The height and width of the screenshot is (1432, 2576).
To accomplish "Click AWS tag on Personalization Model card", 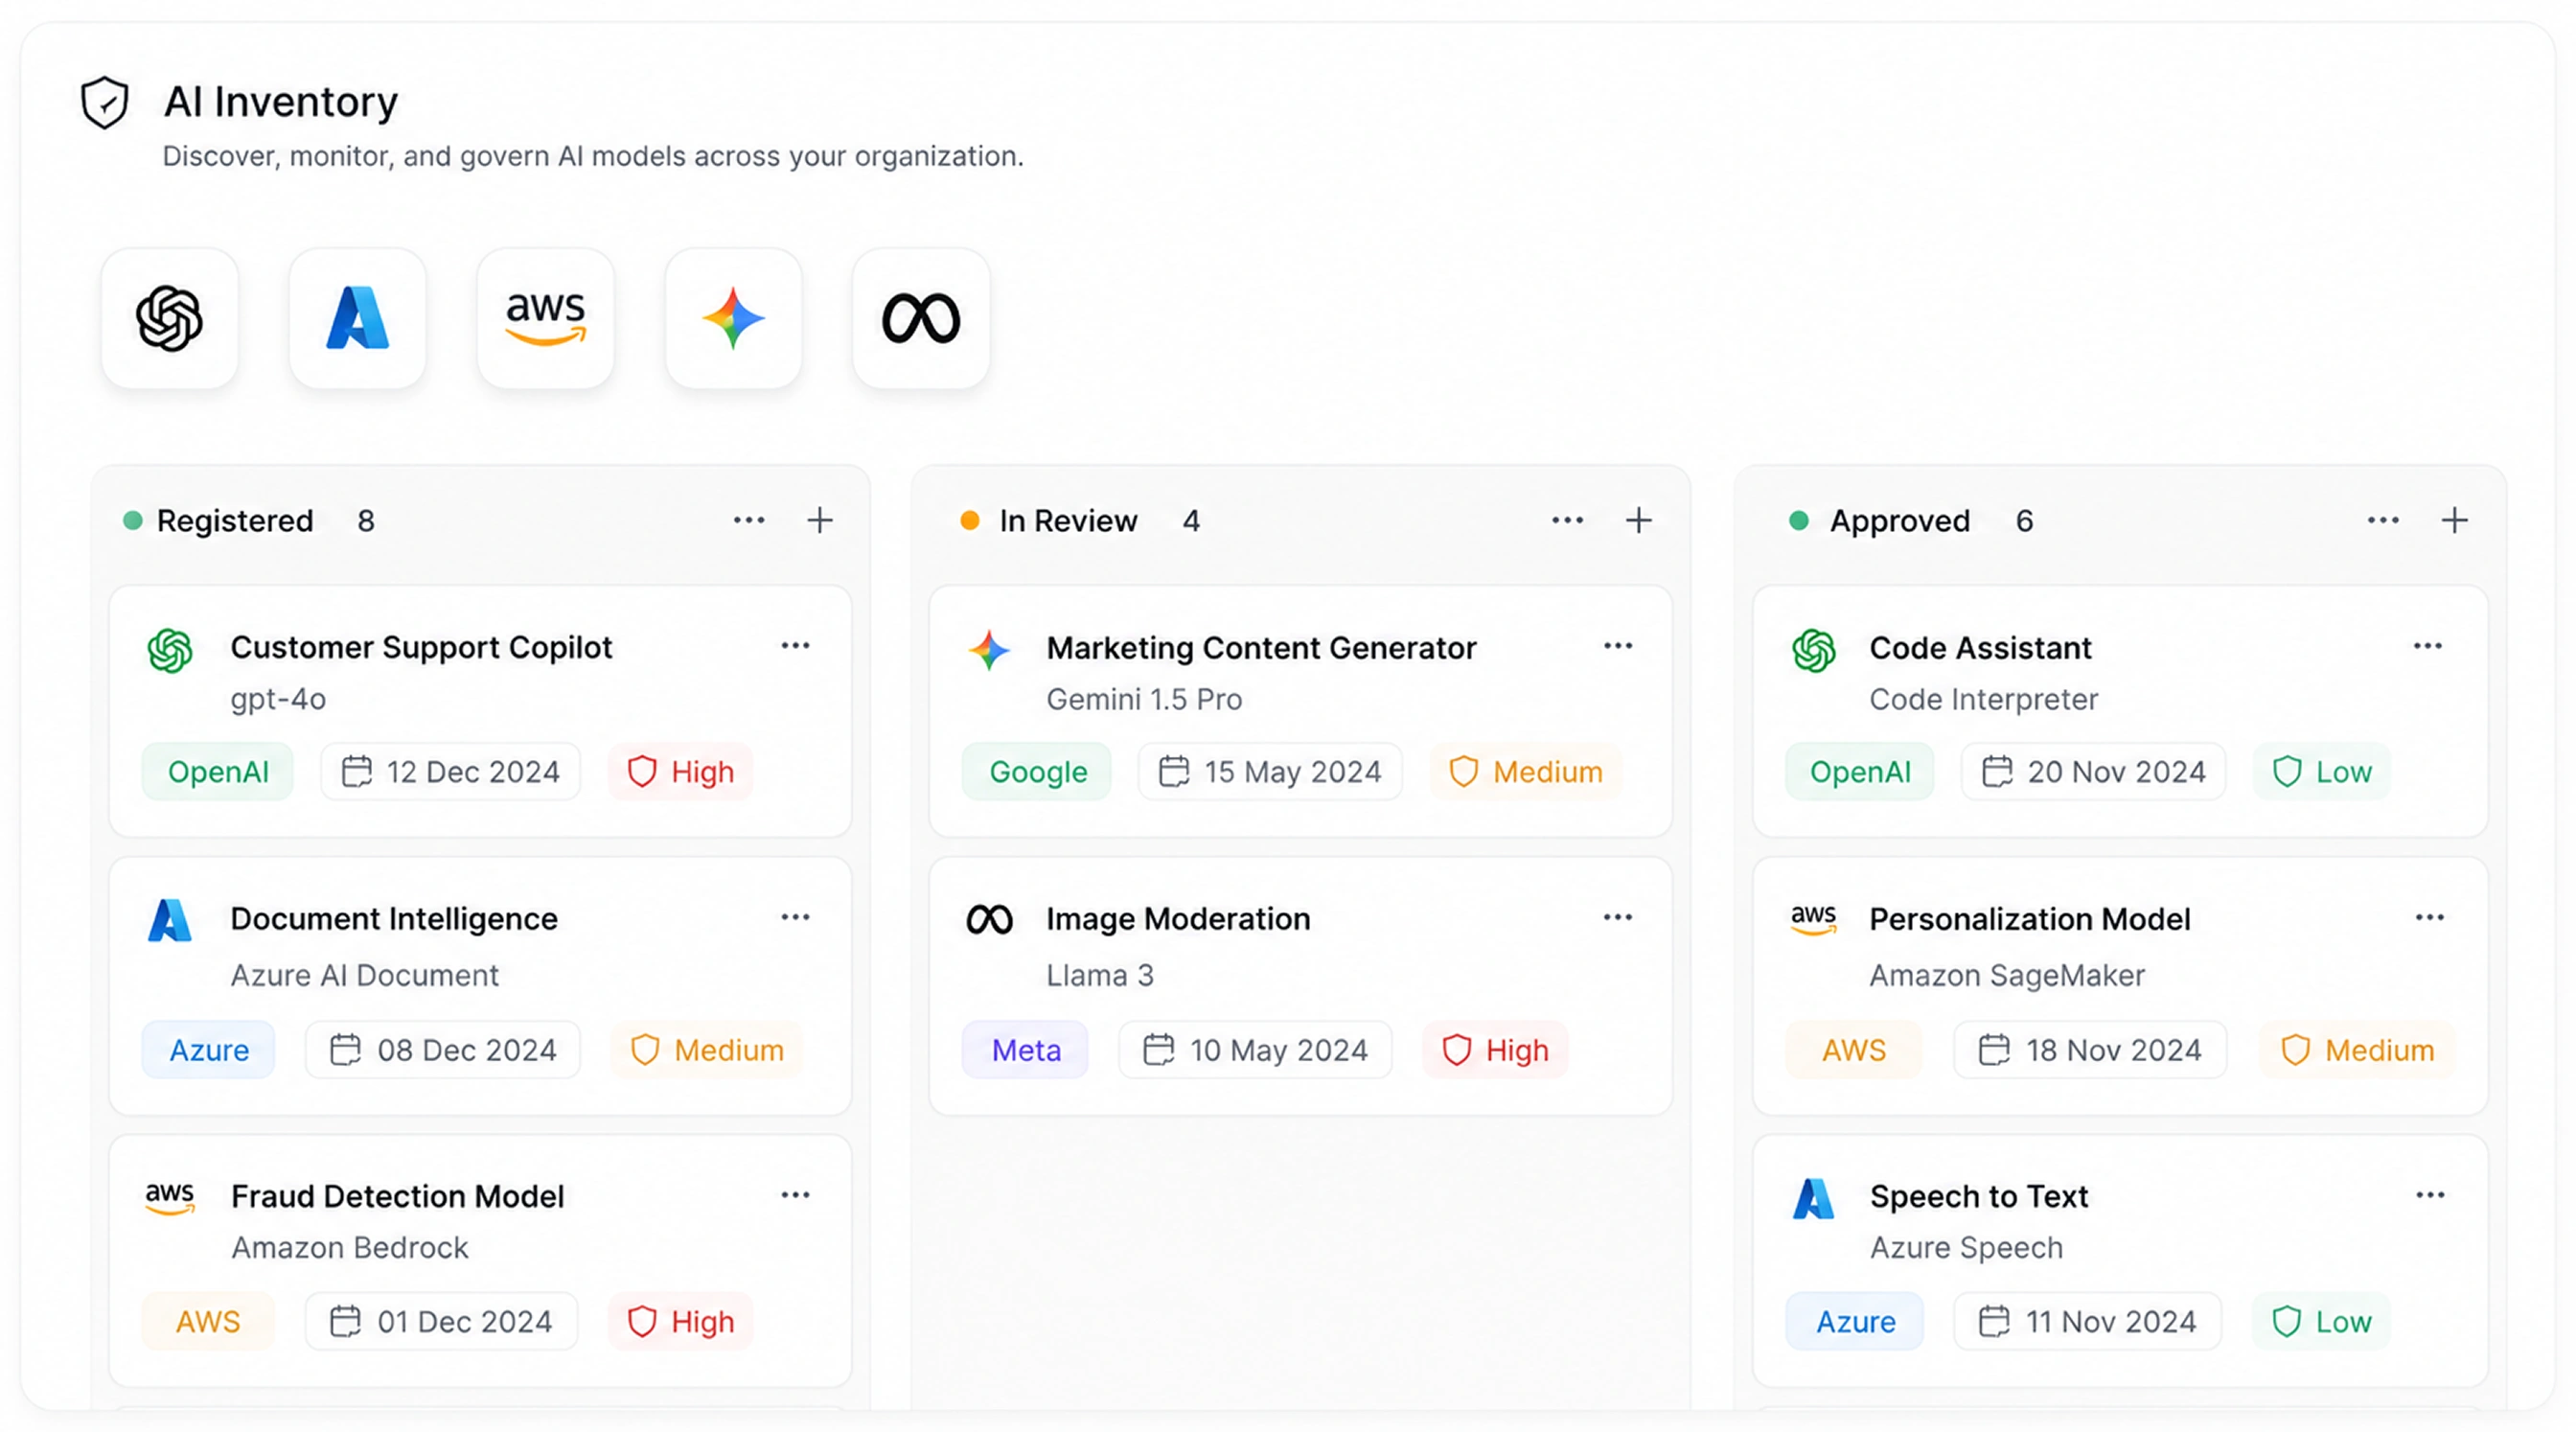I will click(1854, 1050).
